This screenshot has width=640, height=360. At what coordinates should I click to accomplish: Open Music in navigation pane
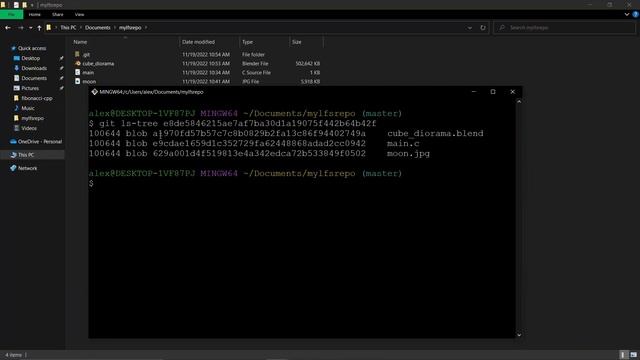tap(28, 108)
